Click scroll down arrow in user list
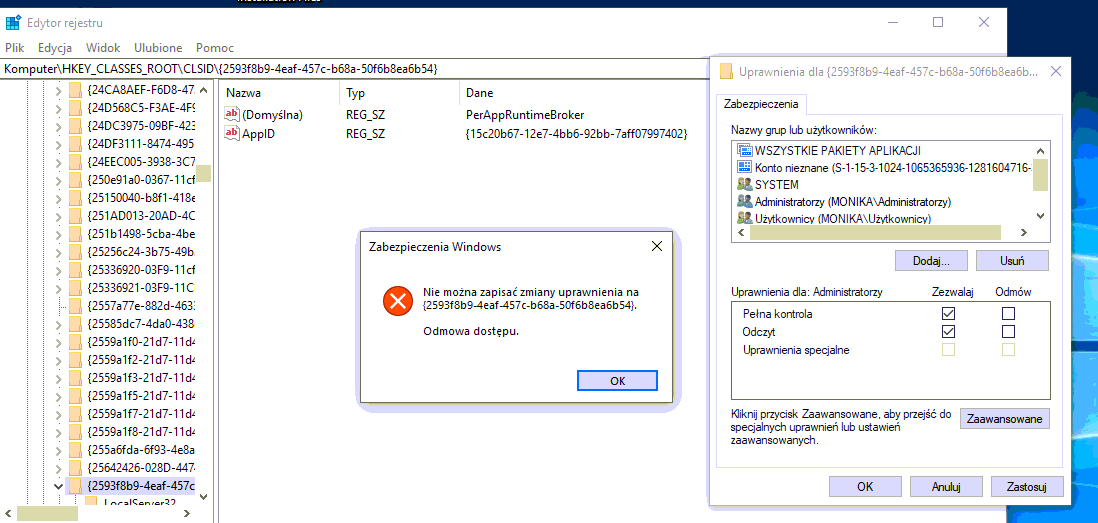 [x=1040, y=216]
